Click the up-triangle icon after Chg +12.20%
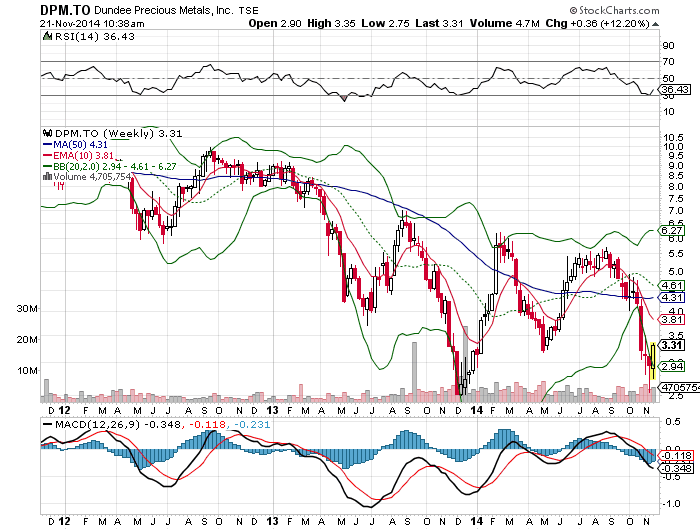The image size is (700, 530). (655, 24)
